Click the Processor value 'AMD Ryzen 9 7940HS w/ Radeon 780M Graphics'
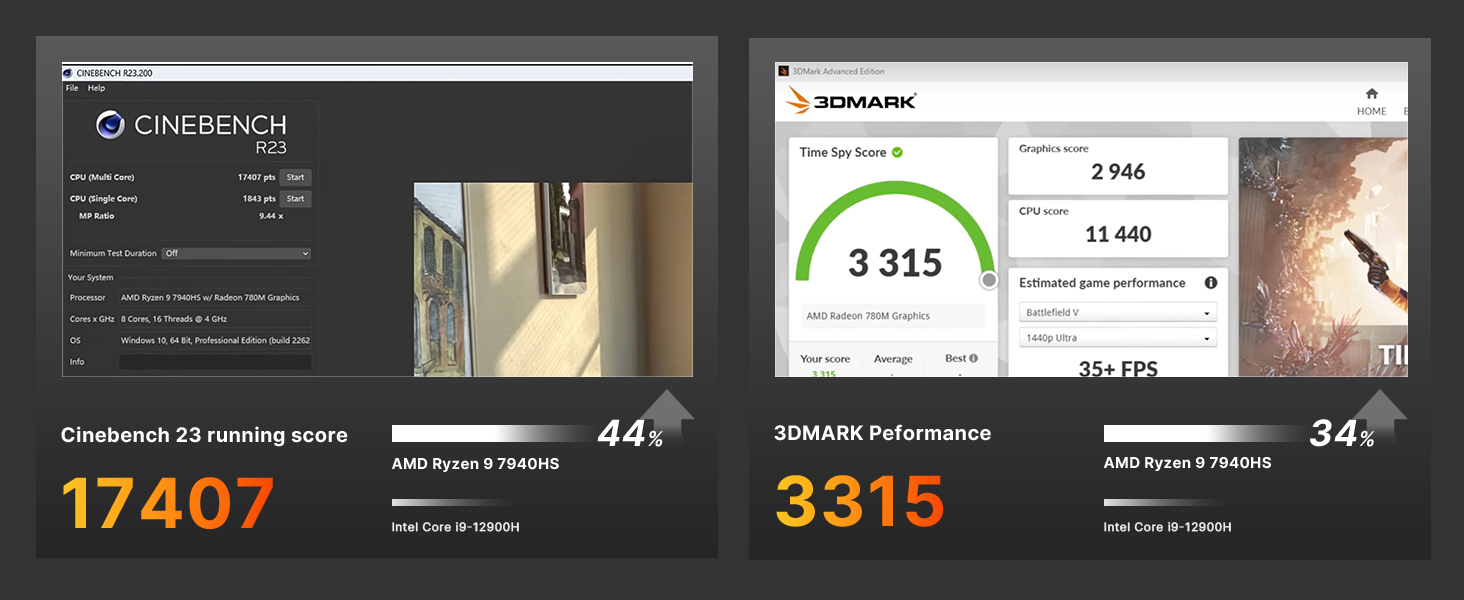This screenshot has width=1464, height=600. tap(210, 297)
